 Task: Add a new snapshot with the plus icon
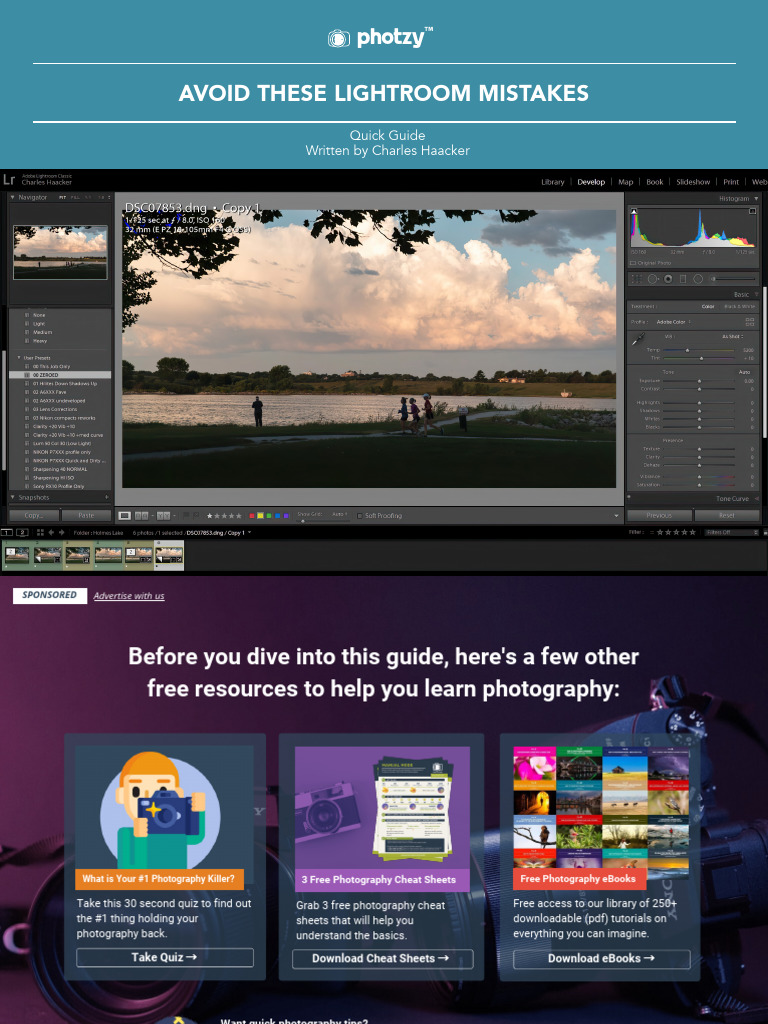coord(107,497)
